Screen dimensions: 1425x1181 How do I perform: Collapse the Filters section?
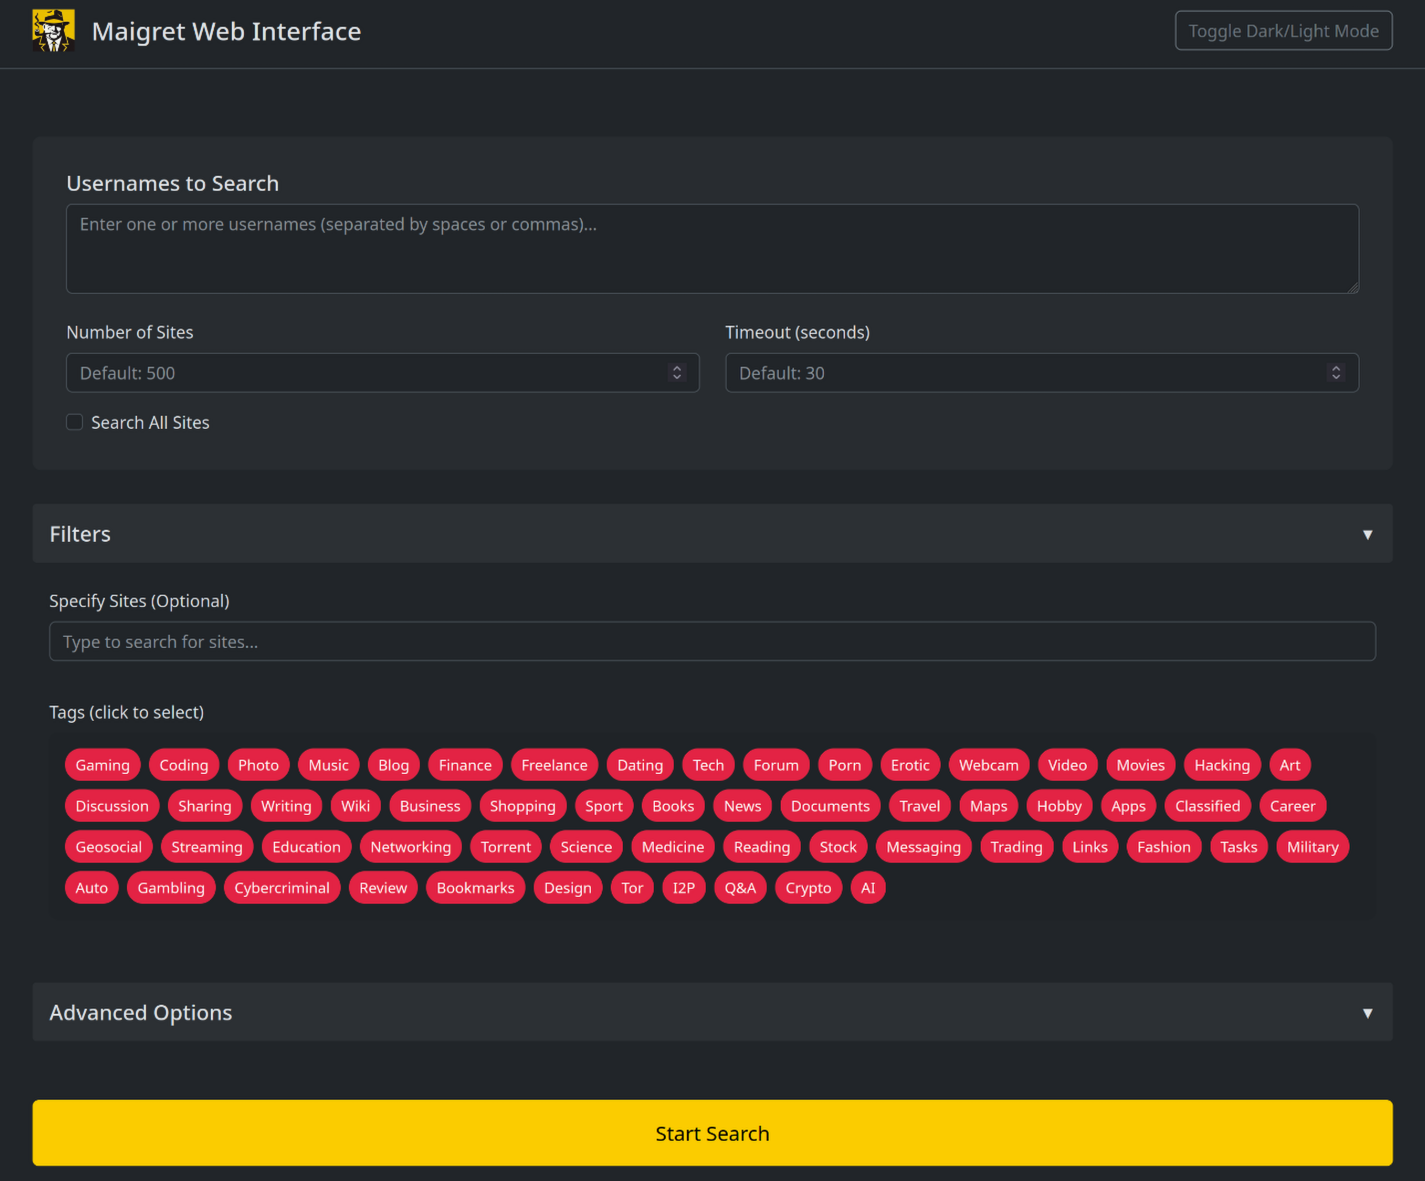pyautogui.click(x=1367, y=534)
